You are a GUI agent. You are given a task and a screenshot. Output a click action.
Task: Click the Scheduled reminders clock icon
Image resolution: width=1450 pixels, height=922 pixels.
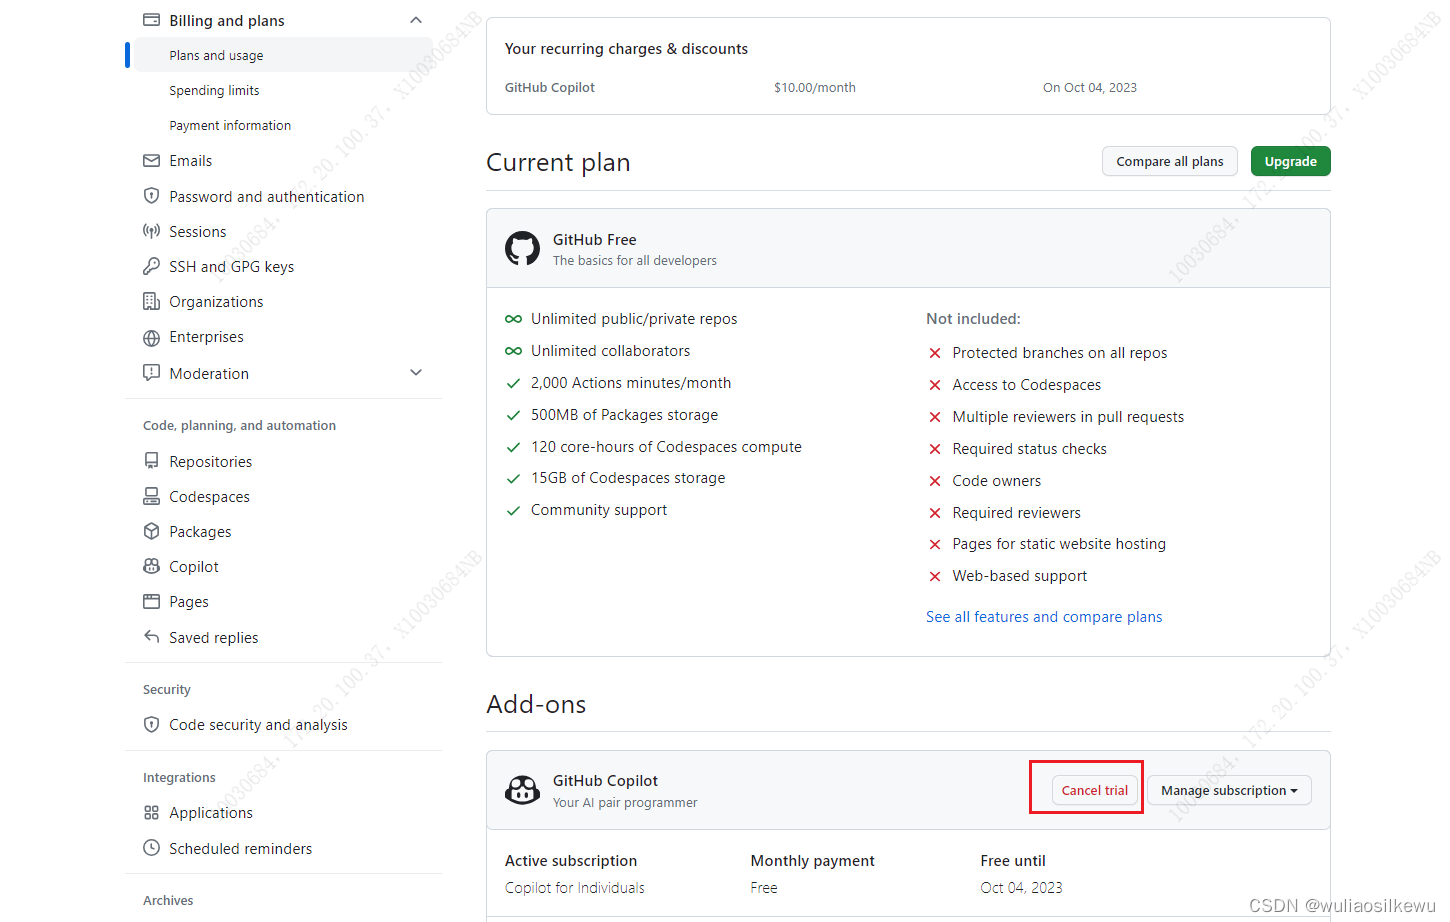[151, 848]
